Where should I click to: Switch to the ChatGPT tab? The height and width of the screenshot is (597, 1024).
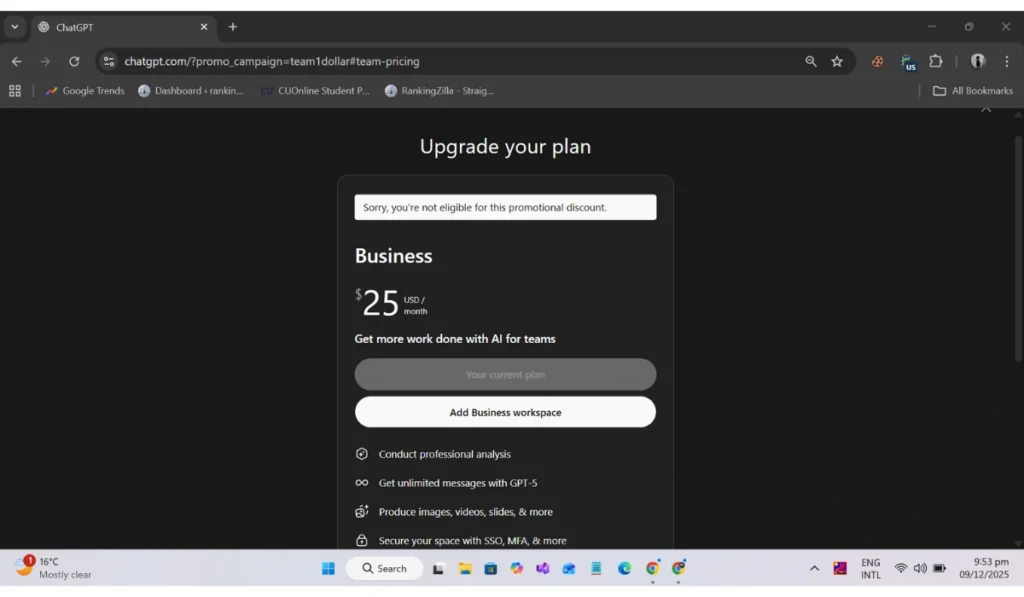tap(120, 27)
